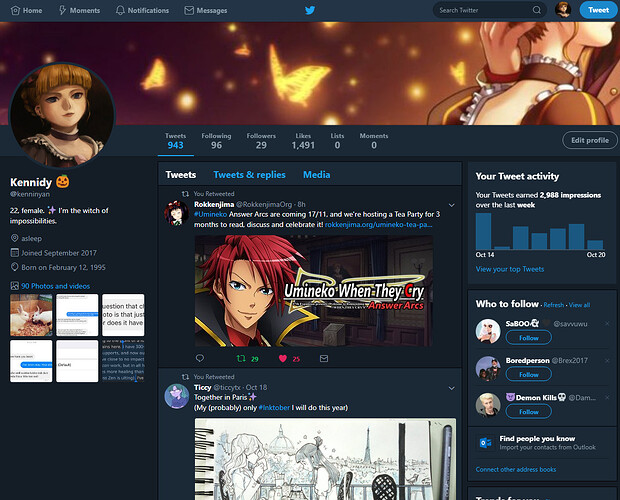Open Ticcy's profile avatar
This screenshot has height=500, width=620.
pos(176,396)
